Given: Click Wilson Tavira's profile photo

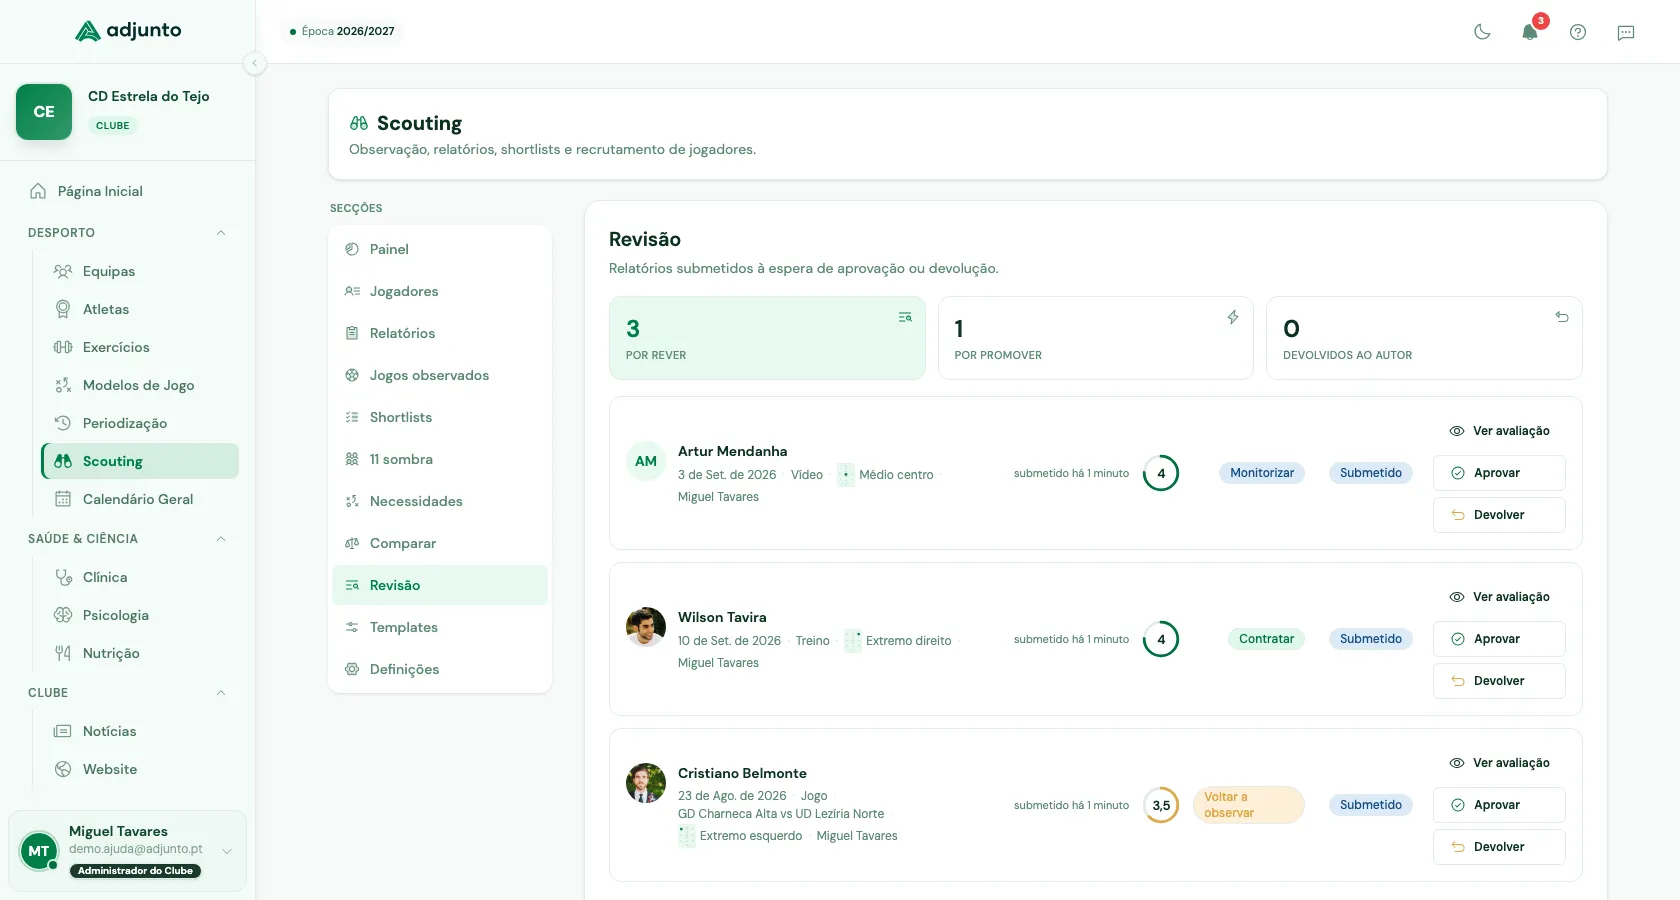Looking at the screenshot, I should [x=646, y=627].
